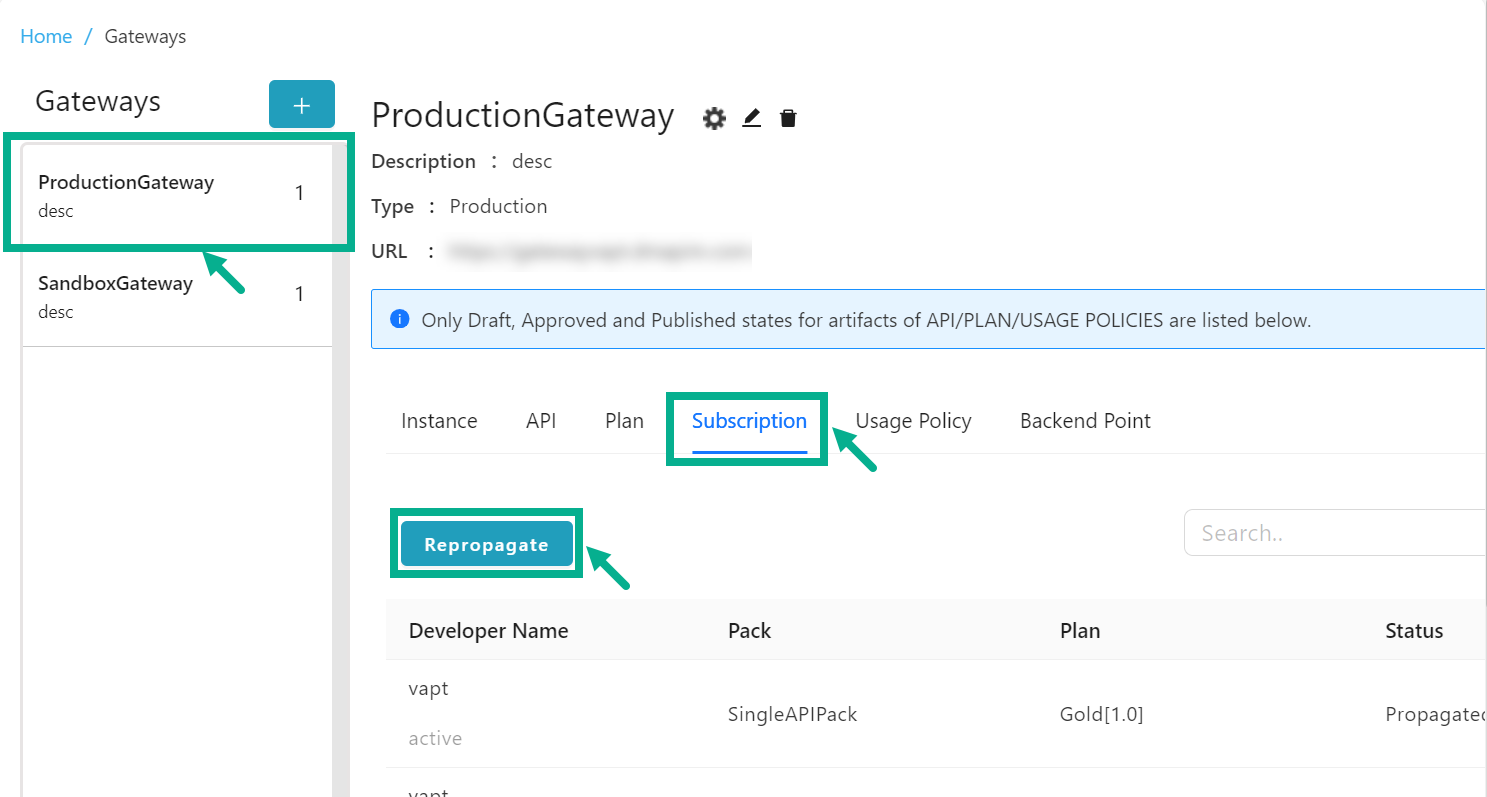The width and height of the screenshot is (1487, 797).
Task: Click the Repropagate button
Action: click(487, 543)
